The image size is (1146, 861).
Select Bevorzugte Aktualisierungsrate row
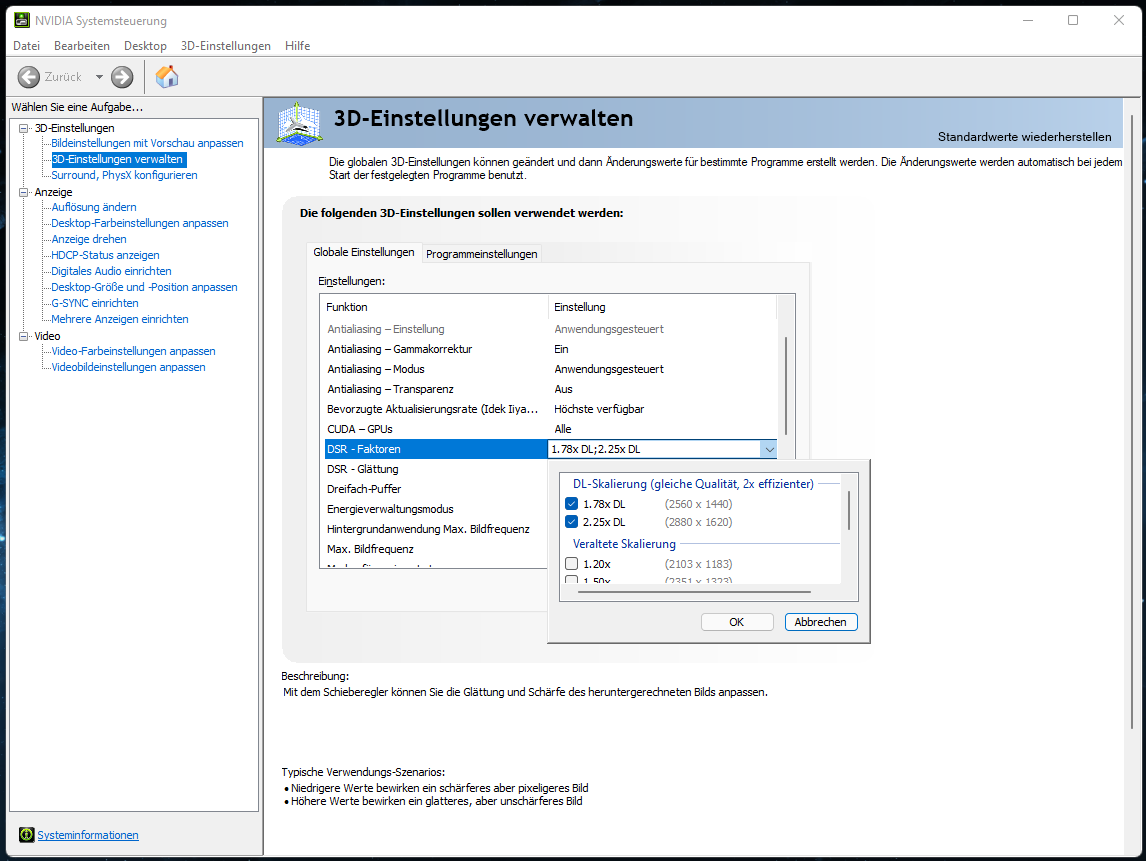pyautogui.click(x=550, y=409)
